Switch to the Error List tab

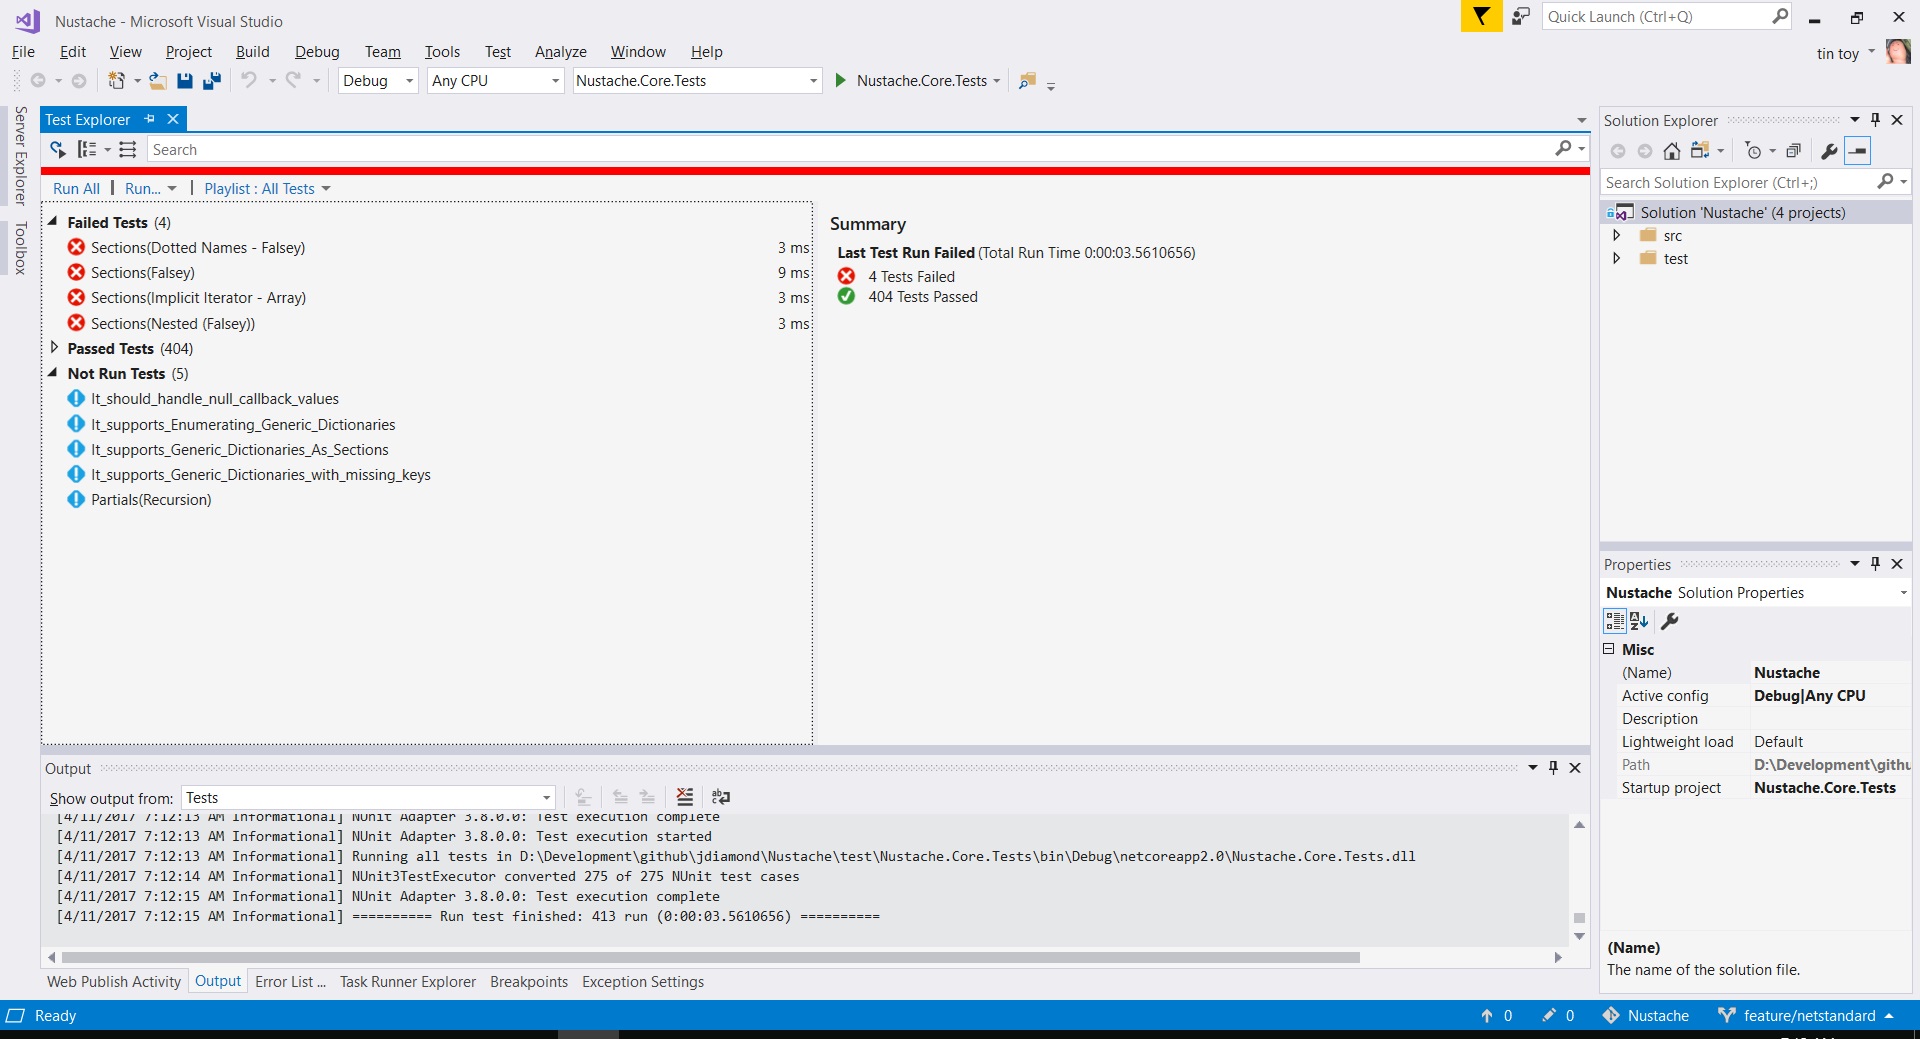coord(290,982)
